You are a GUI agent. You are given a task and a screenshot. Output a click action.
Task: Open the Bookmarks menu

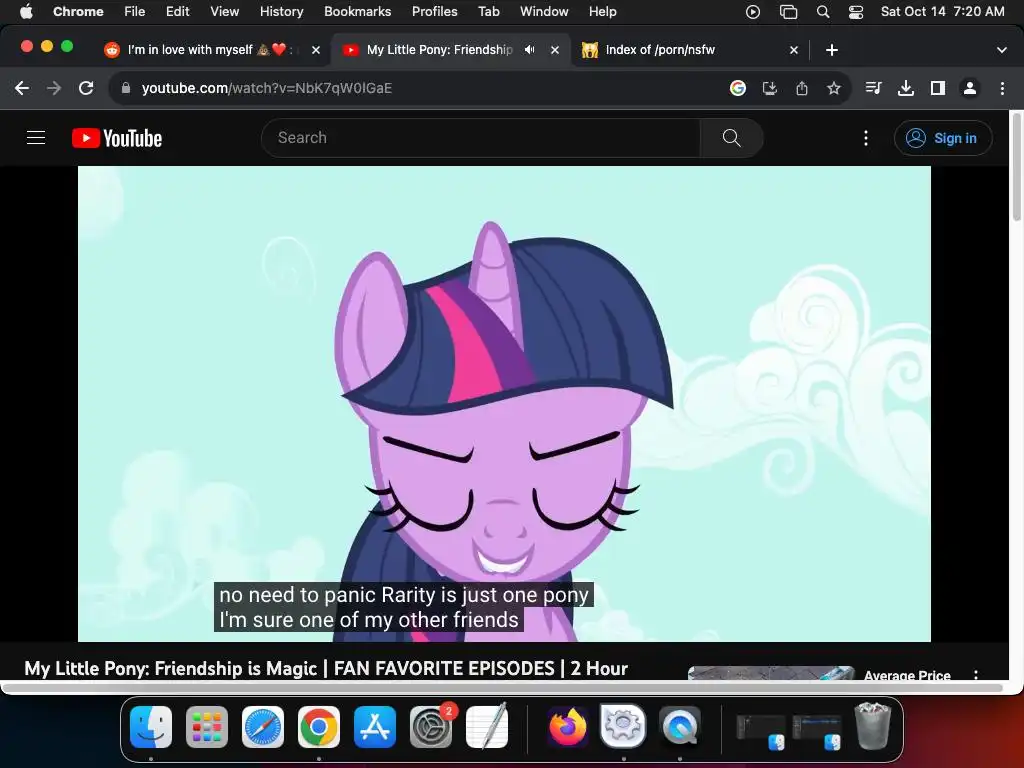coord(358,11)
